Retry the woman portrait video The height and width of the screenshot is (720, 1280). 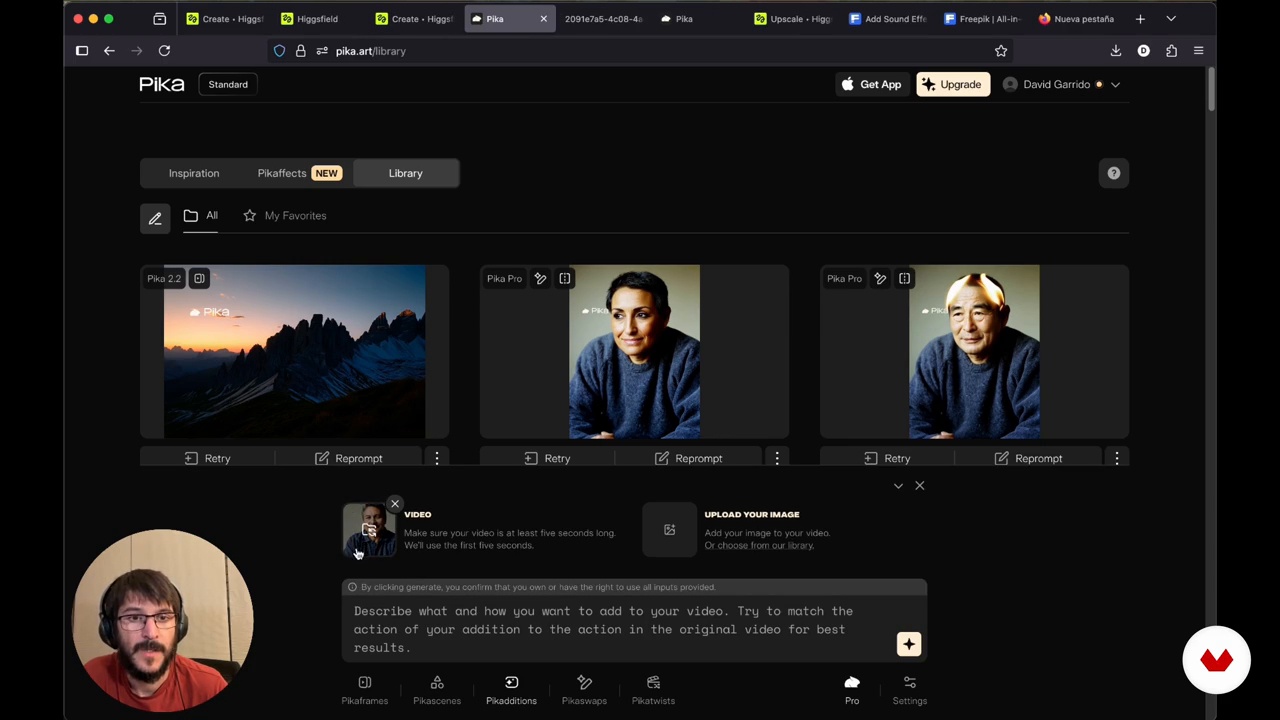tap(547, 458)
